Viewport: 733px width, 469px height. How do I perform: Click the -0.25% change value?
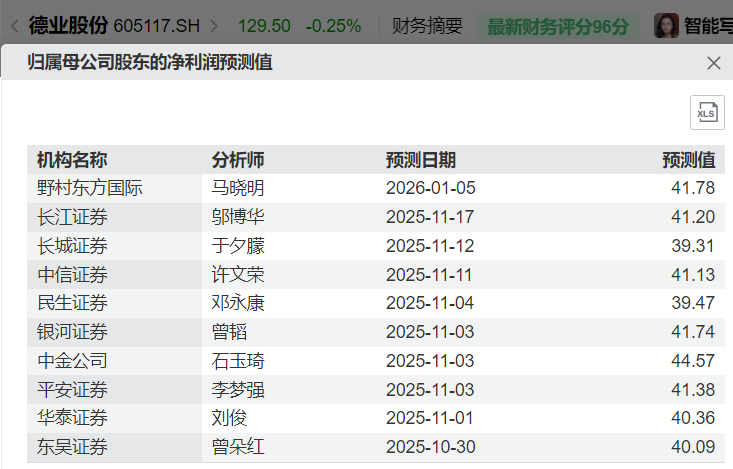pyautogui.click(x=333, y=26)
